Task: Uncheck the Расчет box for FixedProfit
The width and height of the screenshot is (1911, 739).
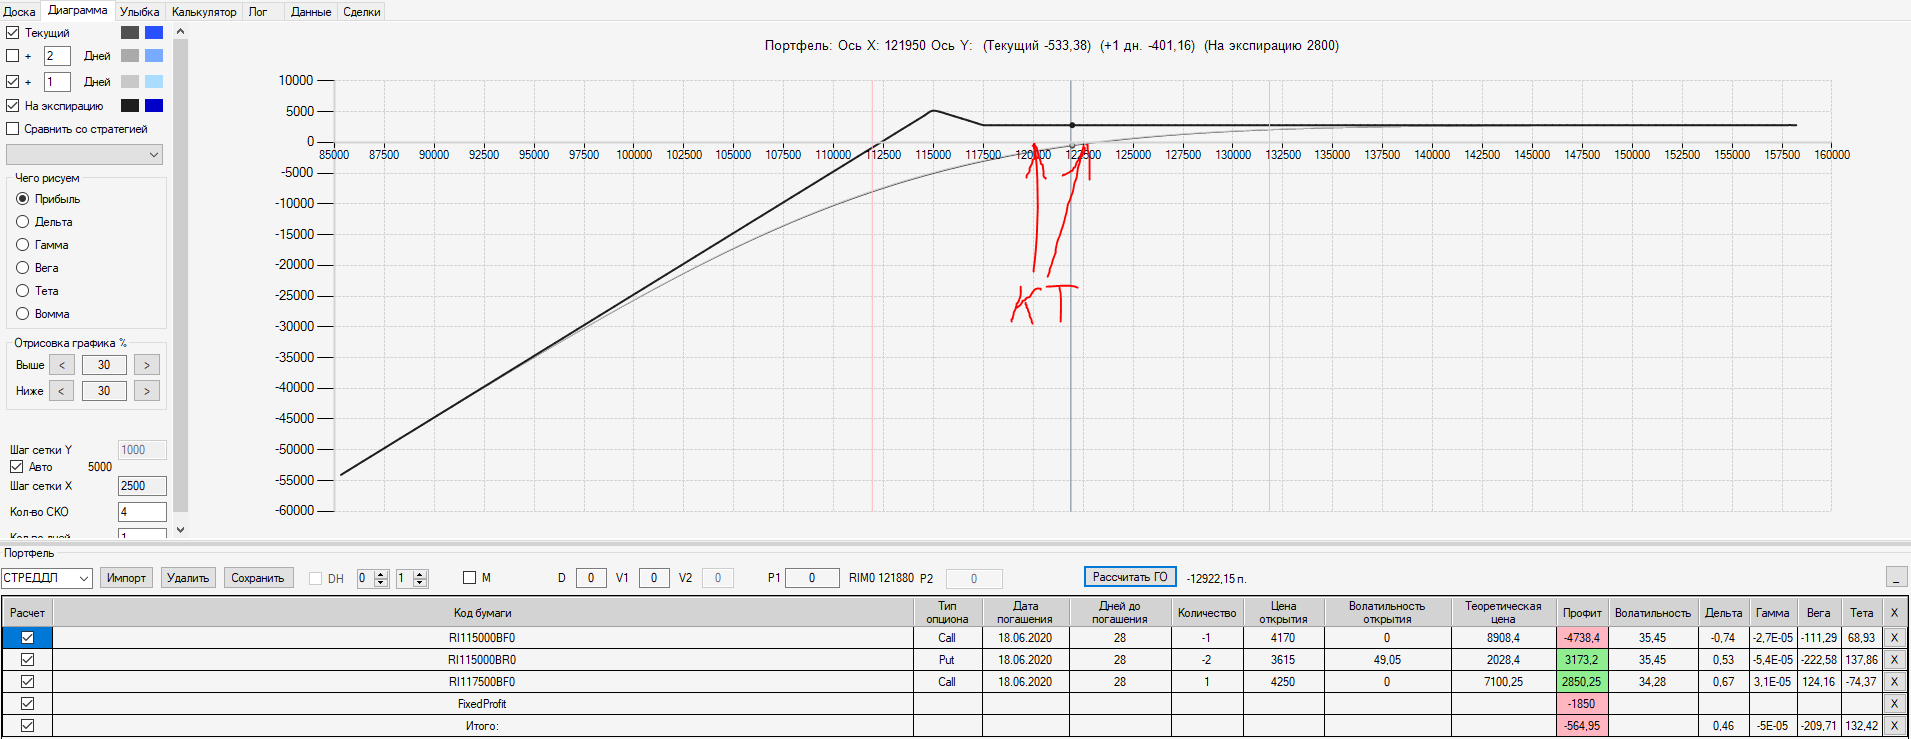Action: coord(28,704)
